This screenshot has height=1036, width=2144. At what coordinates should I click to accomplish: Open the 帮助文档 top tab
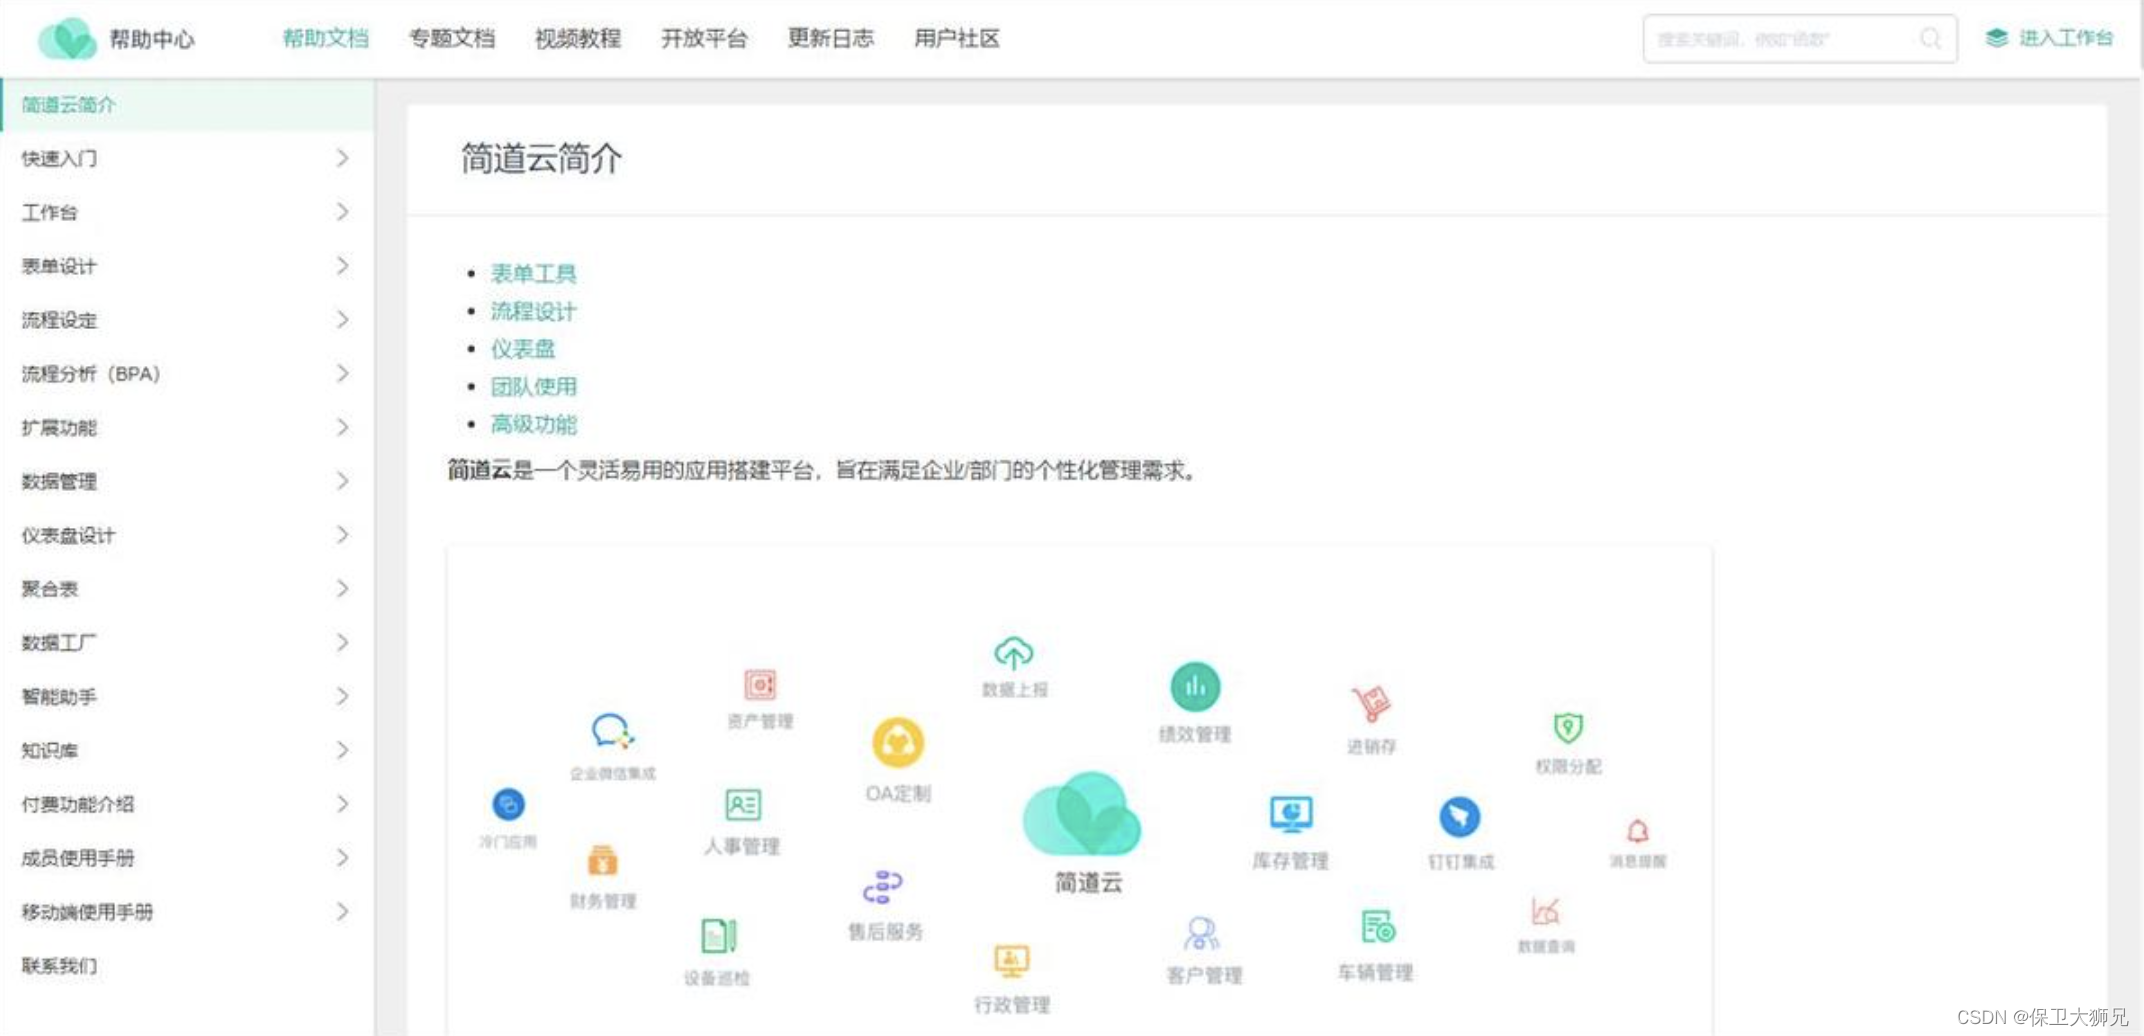point(325,39)
